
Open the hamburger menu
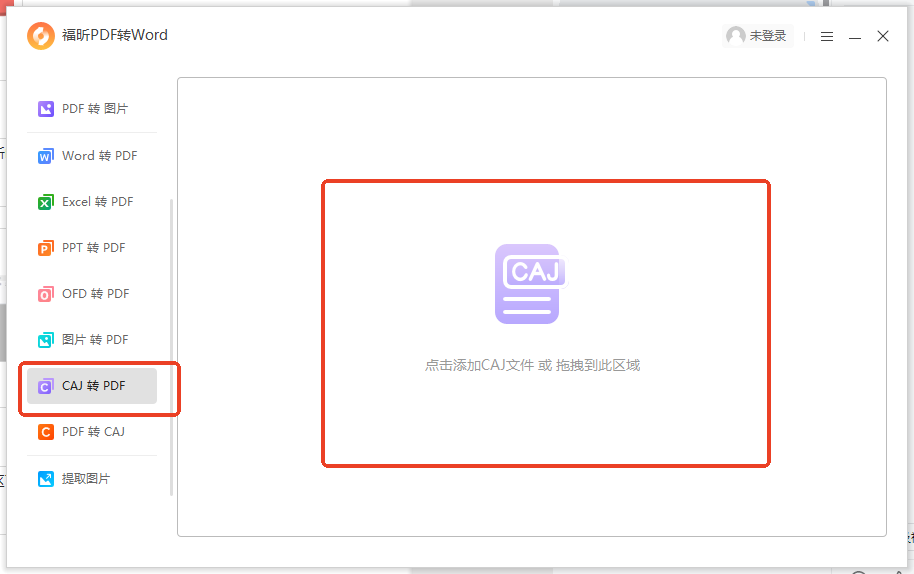tap(827, 37)
